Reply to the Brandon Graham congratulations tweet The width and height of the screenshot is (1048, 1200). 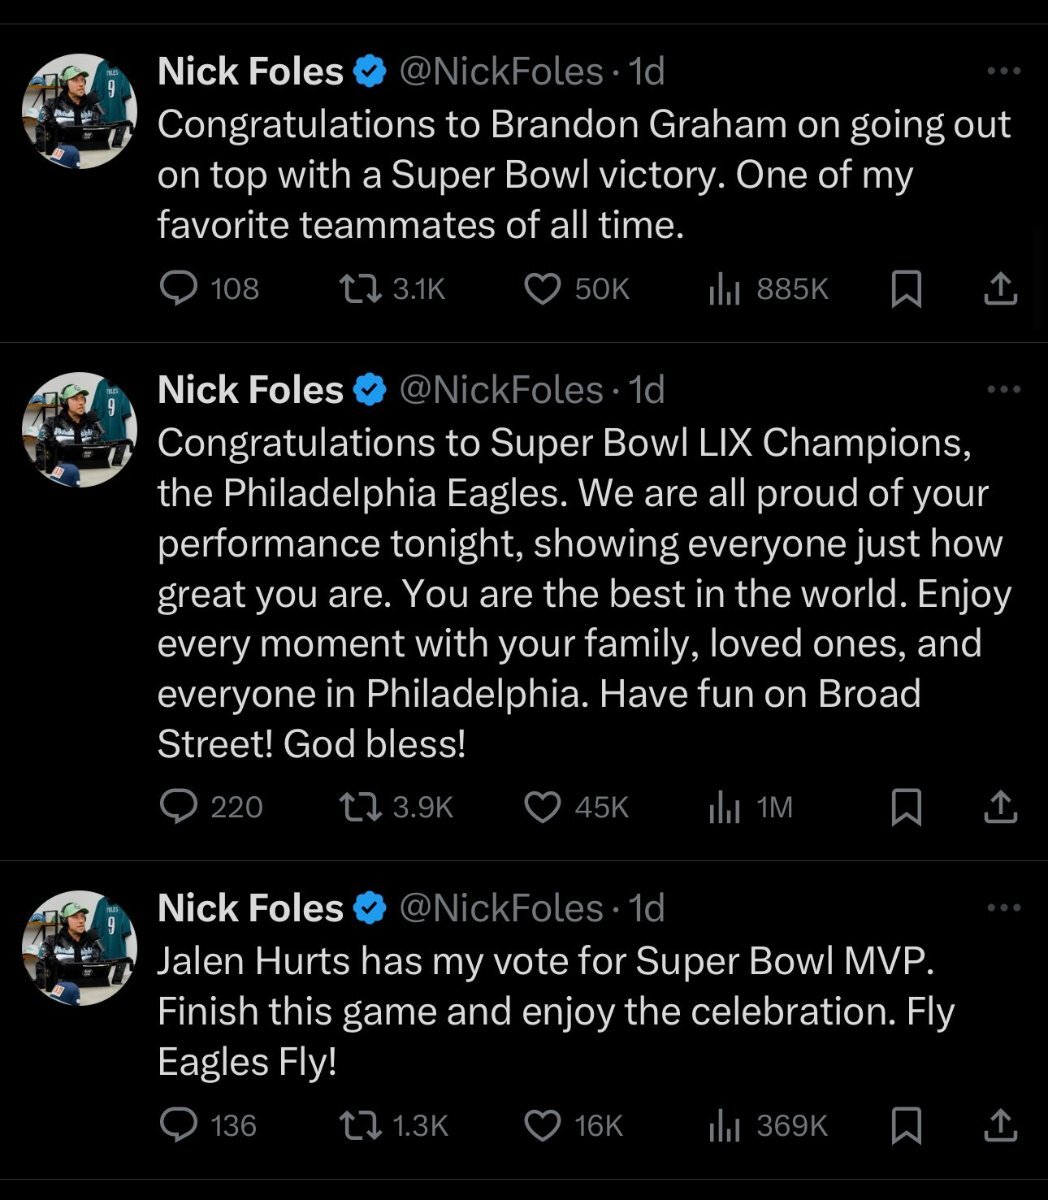click(179, 289)
